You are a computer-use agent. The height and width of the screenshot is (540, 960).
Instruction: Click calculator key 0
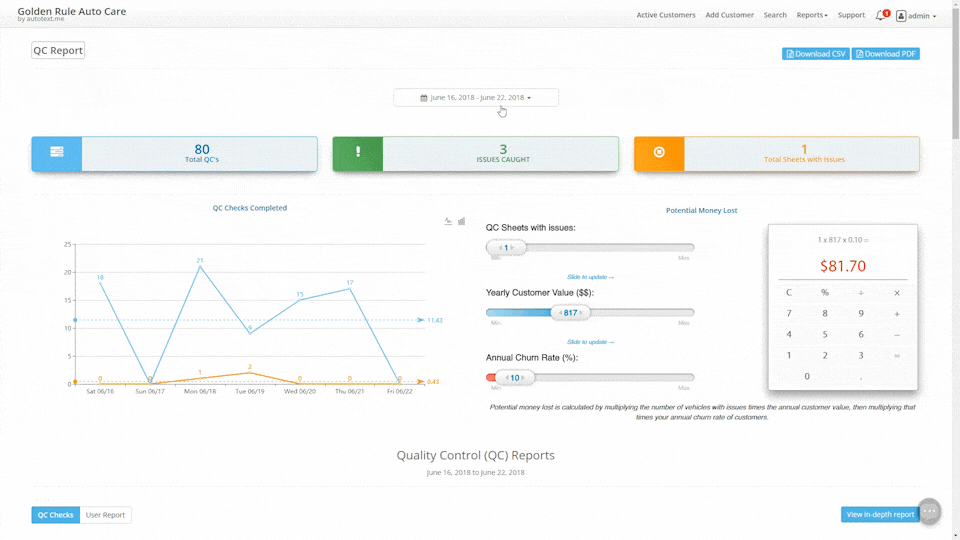click(807, 377)
